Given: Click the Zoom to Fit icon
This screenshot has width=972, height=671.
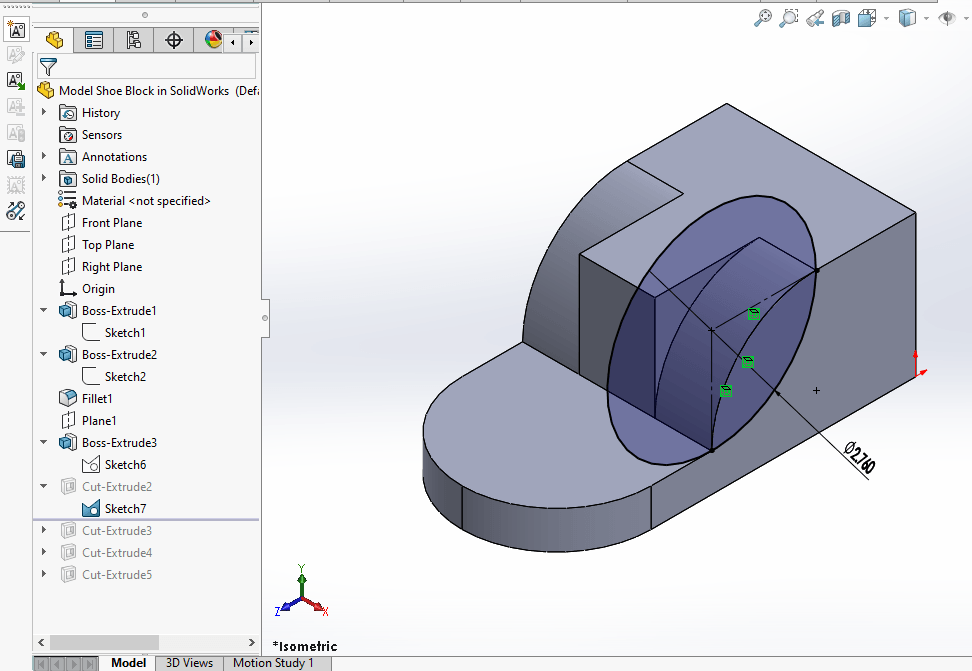Looking at the screenshot, I should click(x=763, y=18).
